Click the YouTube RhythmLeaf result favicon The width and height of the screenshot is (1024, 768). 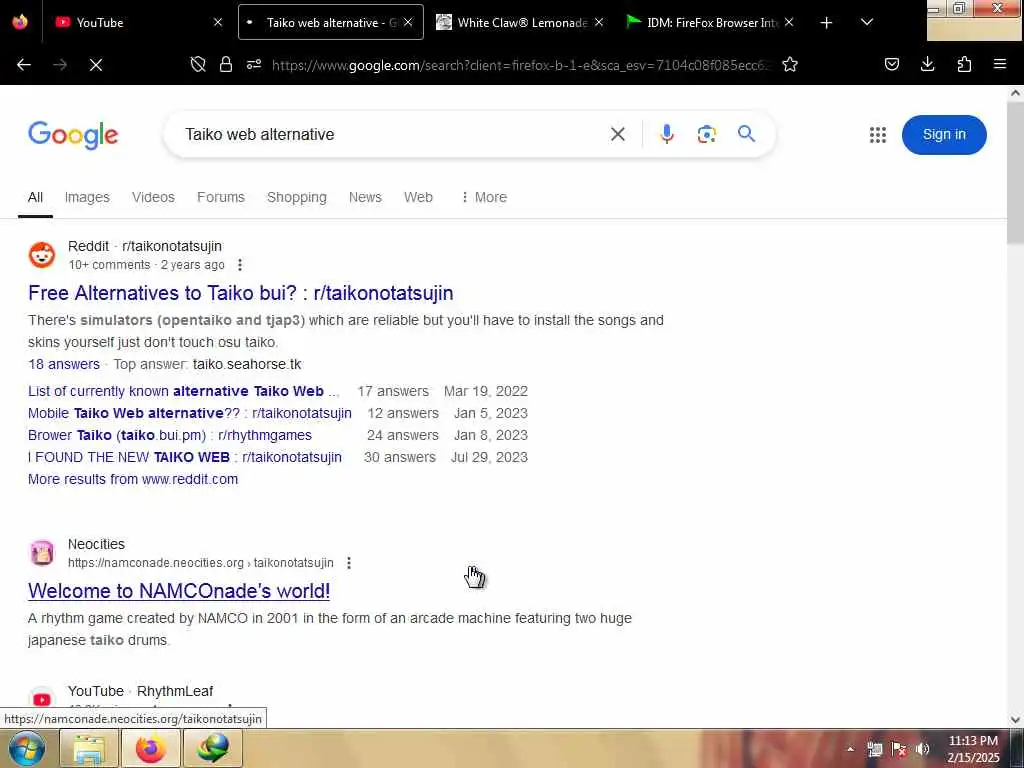click(42, 699)
